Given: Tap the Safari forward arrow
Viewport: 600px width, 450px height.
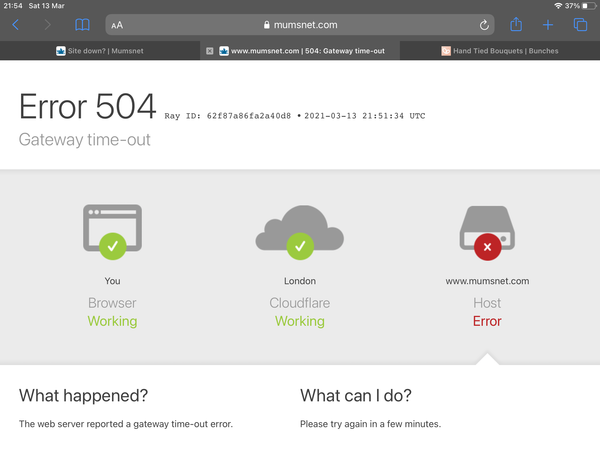Looking at the screenshot, I should pos(48,25).
